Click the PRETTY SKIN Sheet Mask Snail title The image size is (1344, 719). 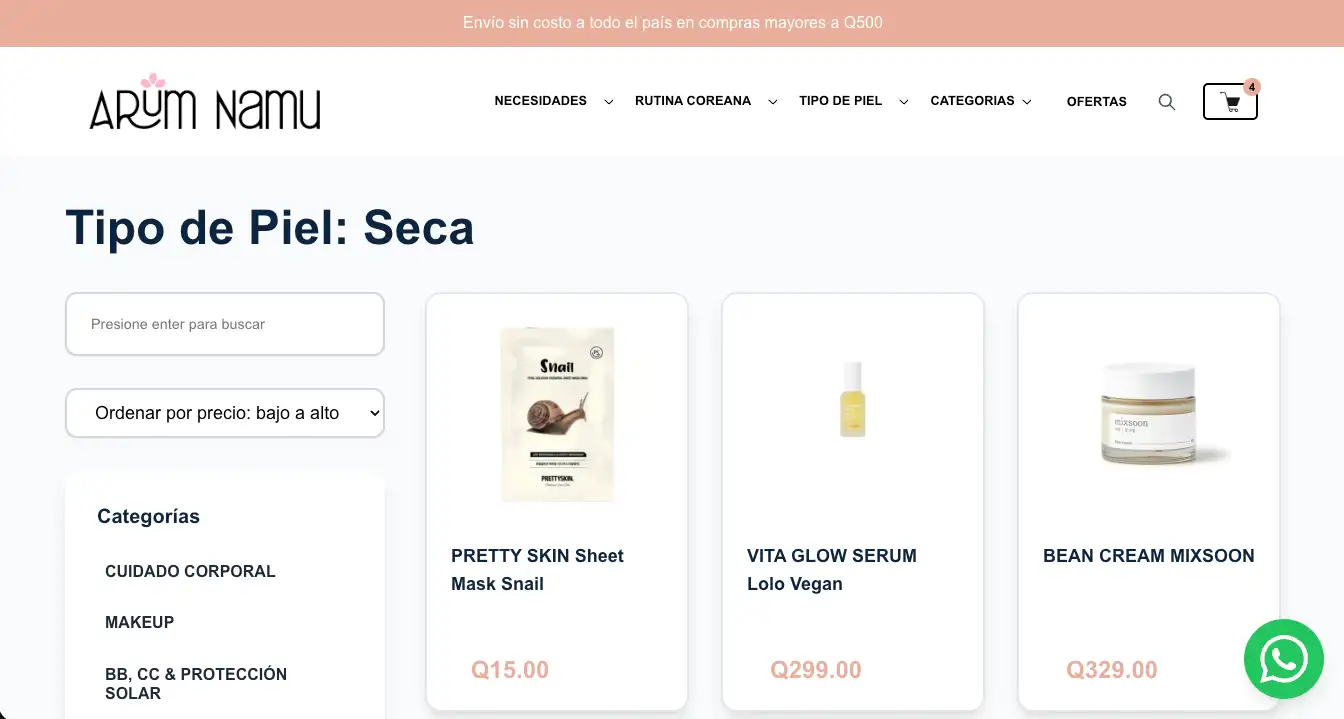pyautogui.click(x=537, y=569)
